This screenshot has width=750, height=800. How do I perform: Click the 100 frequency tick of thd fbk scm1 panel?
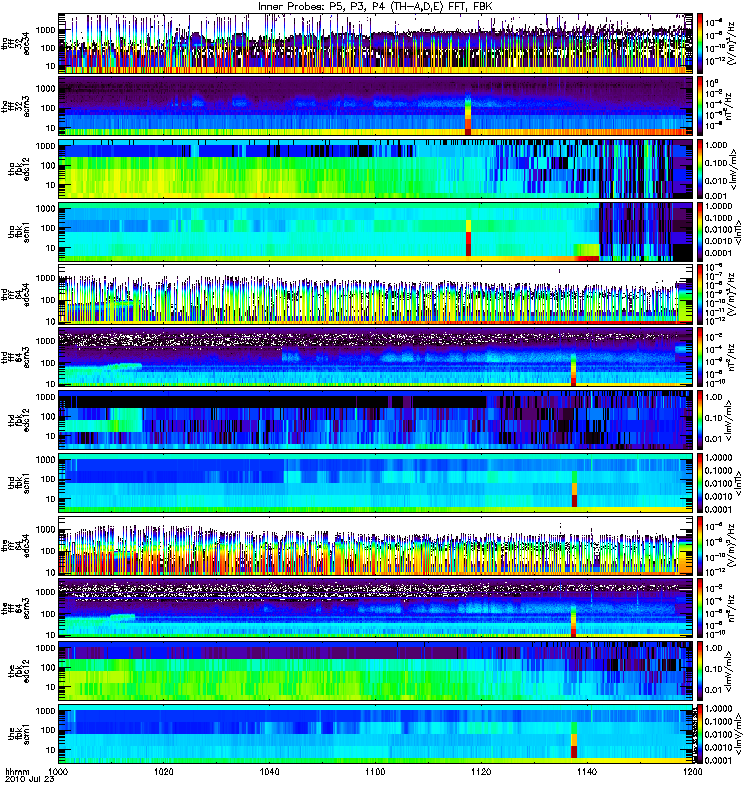(48, 479)
